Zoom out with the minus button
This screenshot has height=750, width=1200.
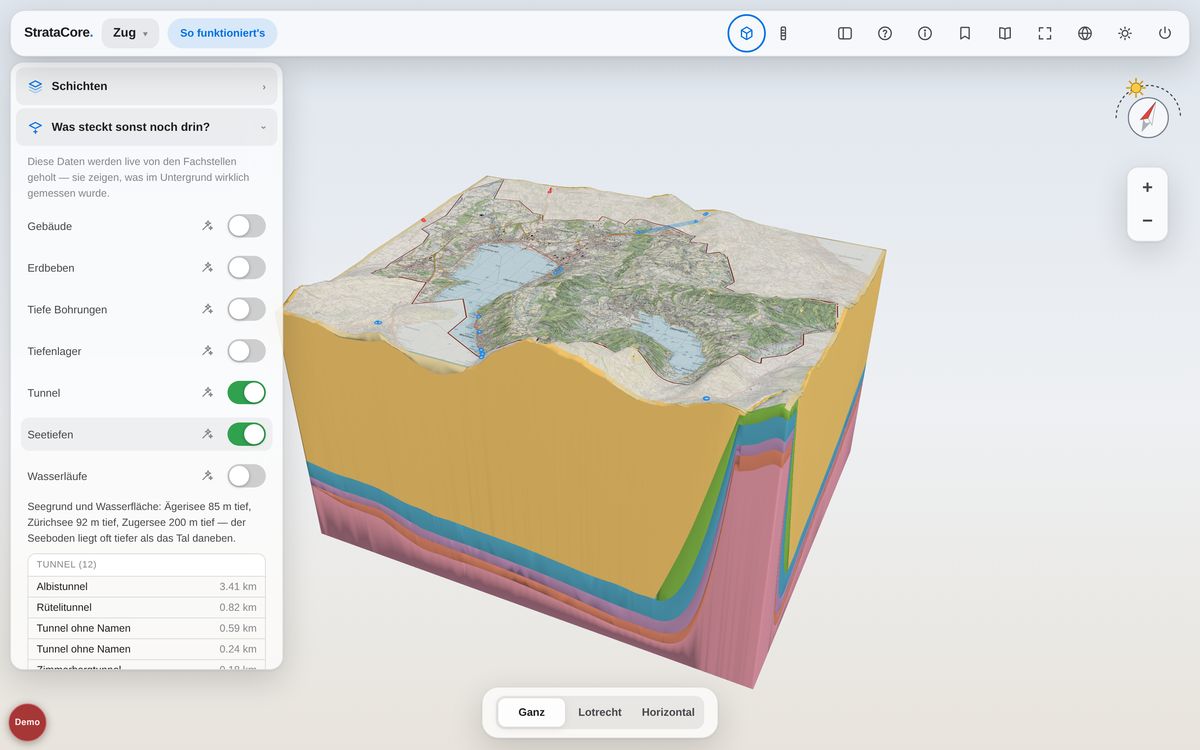[x=1147, y=221]
